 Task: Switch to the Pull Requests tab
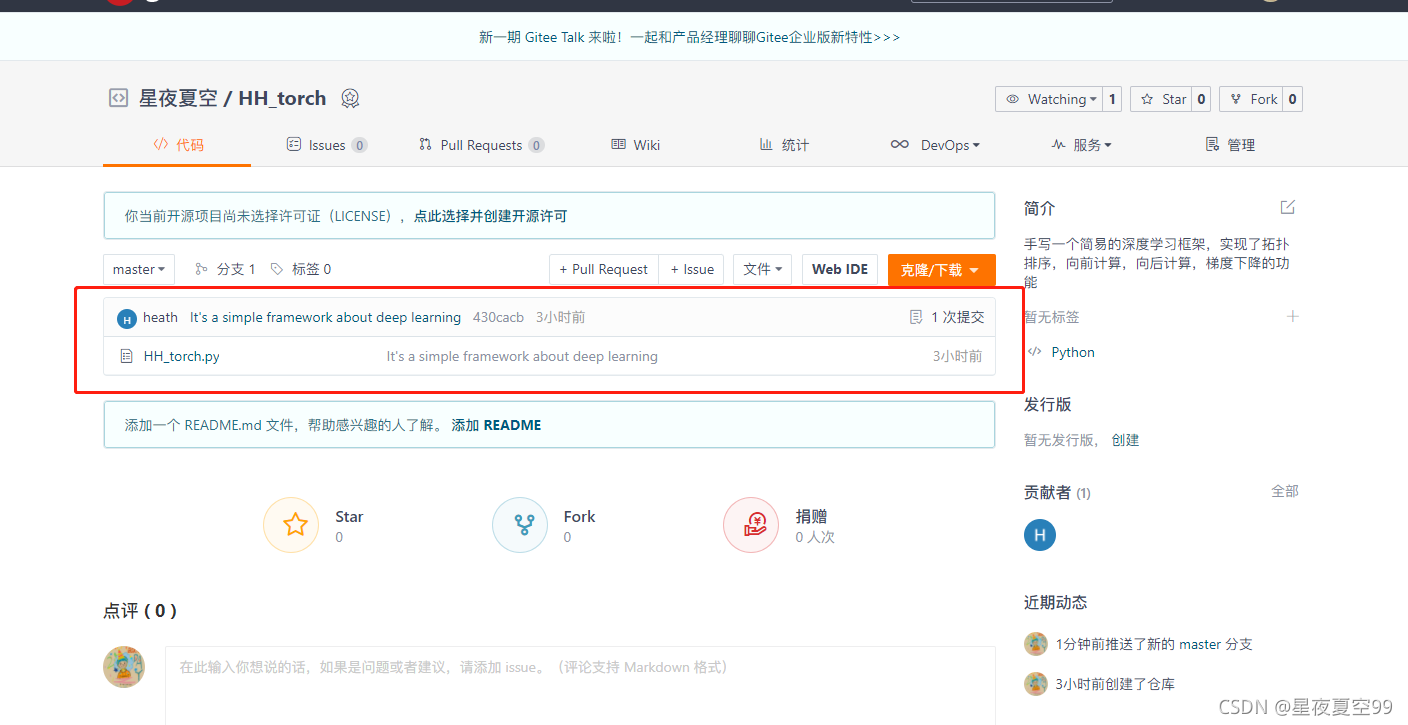tap(481, 145)
